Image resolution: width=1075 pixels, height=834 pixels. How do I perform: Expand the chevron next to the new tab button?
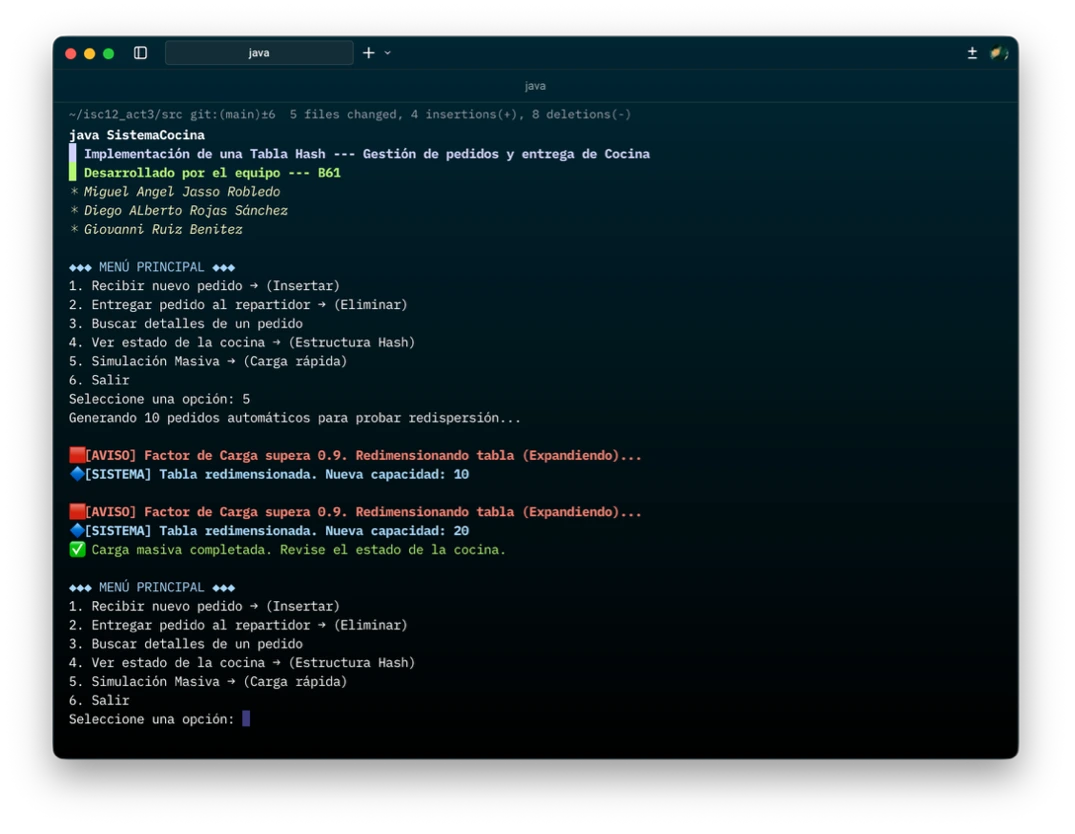(x=388, y=53)
